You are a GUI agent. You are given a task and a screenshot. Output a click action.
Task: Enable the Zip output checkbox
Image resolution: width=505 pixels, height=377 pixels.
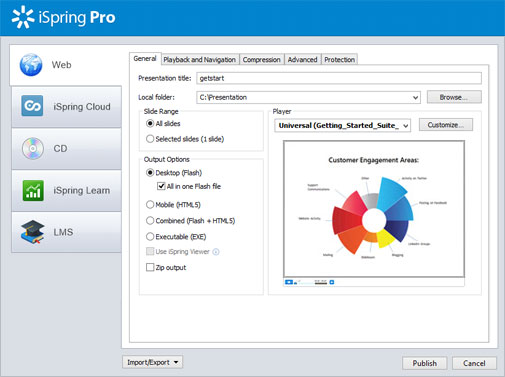click(150, 267)
